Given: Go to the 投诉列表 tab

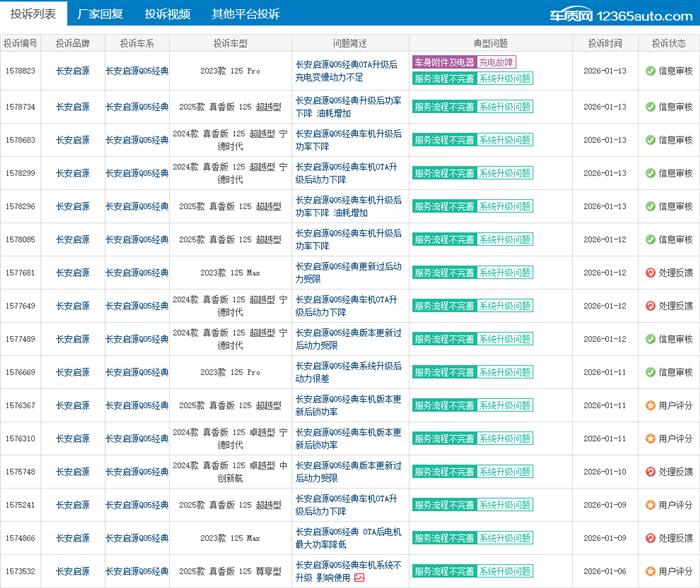Looking at the screenshot, I should pyautogui.click(x=33, y=14).
